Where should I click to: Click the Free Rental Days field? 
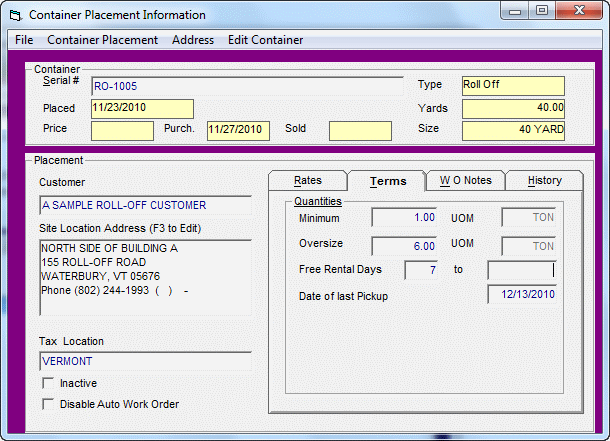421,270
